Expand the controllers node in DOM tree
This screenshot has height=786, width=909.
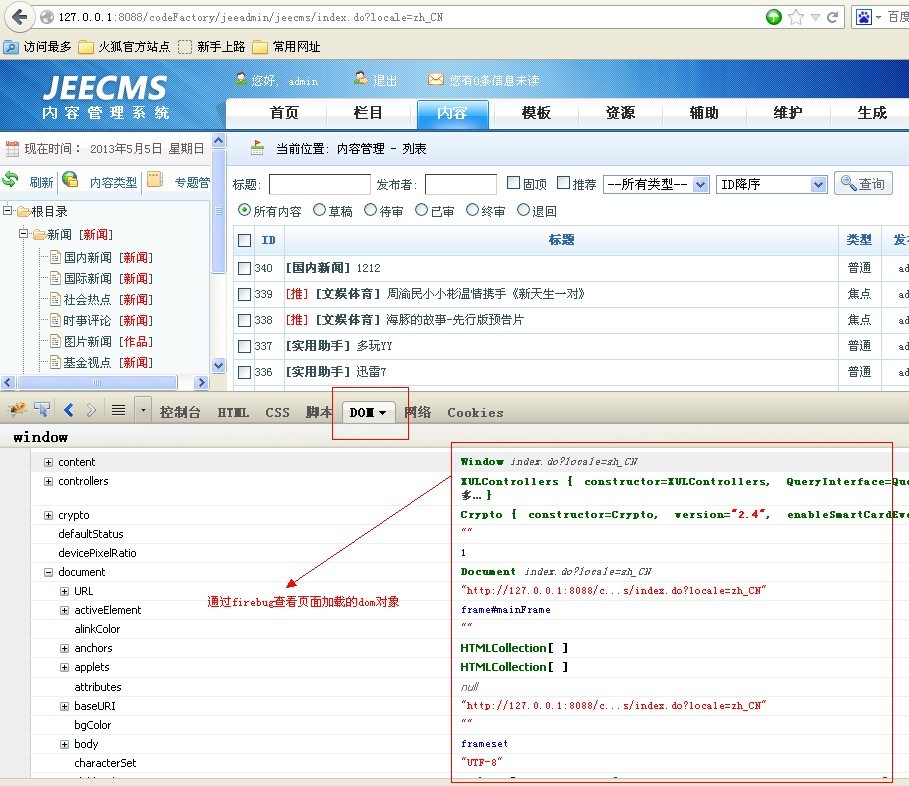click(x=49, y=482)
